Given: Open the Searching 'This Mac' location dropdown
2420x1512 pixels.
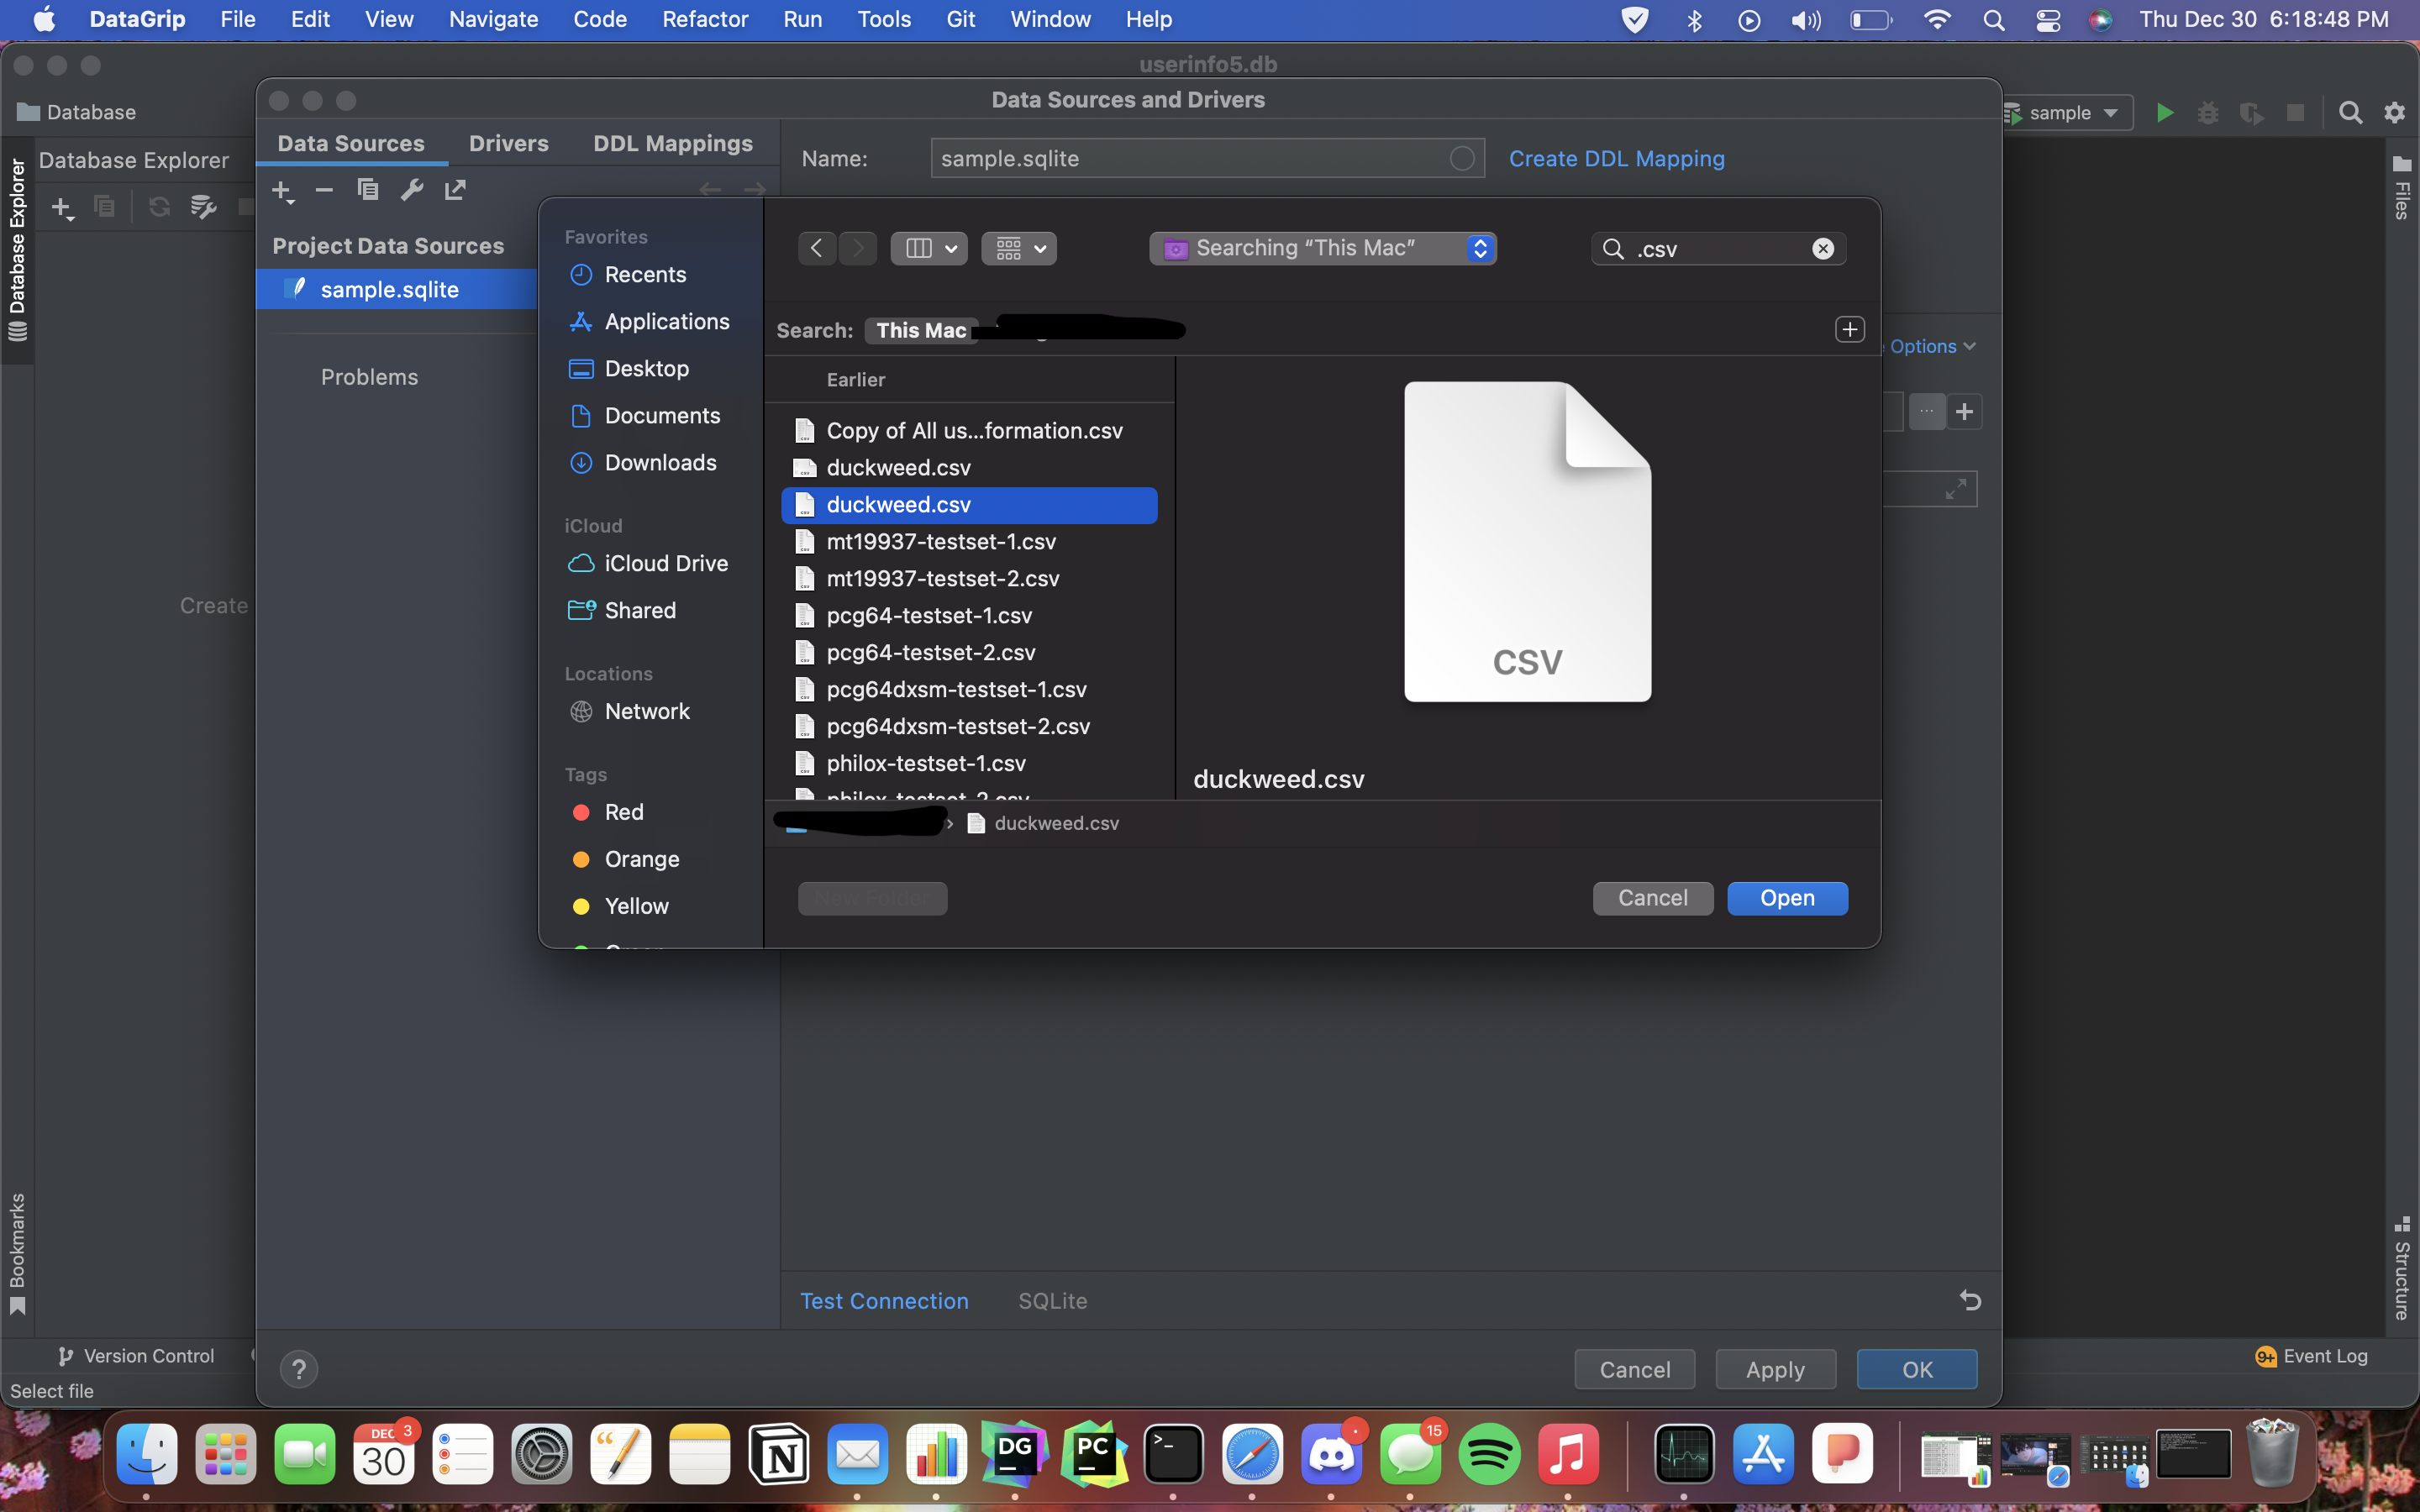Looking at the screenshot, I should tap(1322, 248).
